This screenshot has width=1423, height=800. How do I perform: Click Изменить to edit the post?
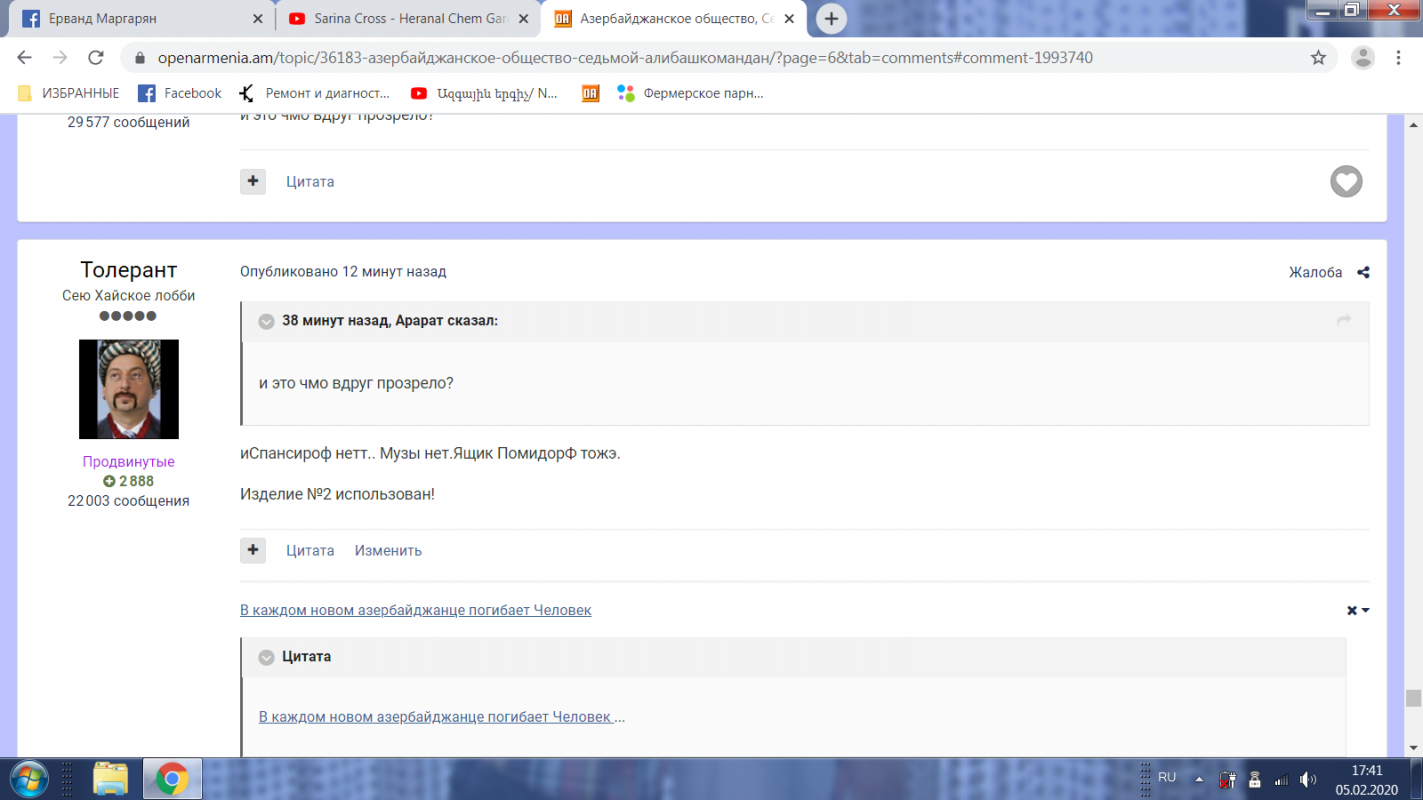(388, 551)
